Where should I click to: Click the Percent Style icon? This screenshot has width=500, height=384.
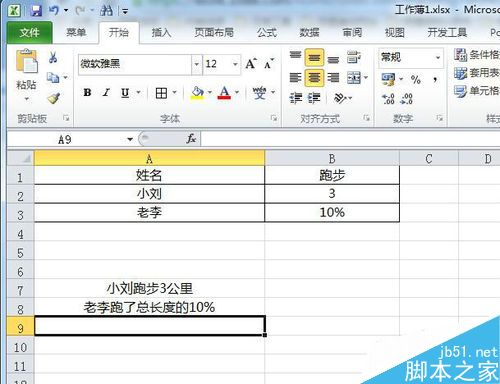coord(415,79)
